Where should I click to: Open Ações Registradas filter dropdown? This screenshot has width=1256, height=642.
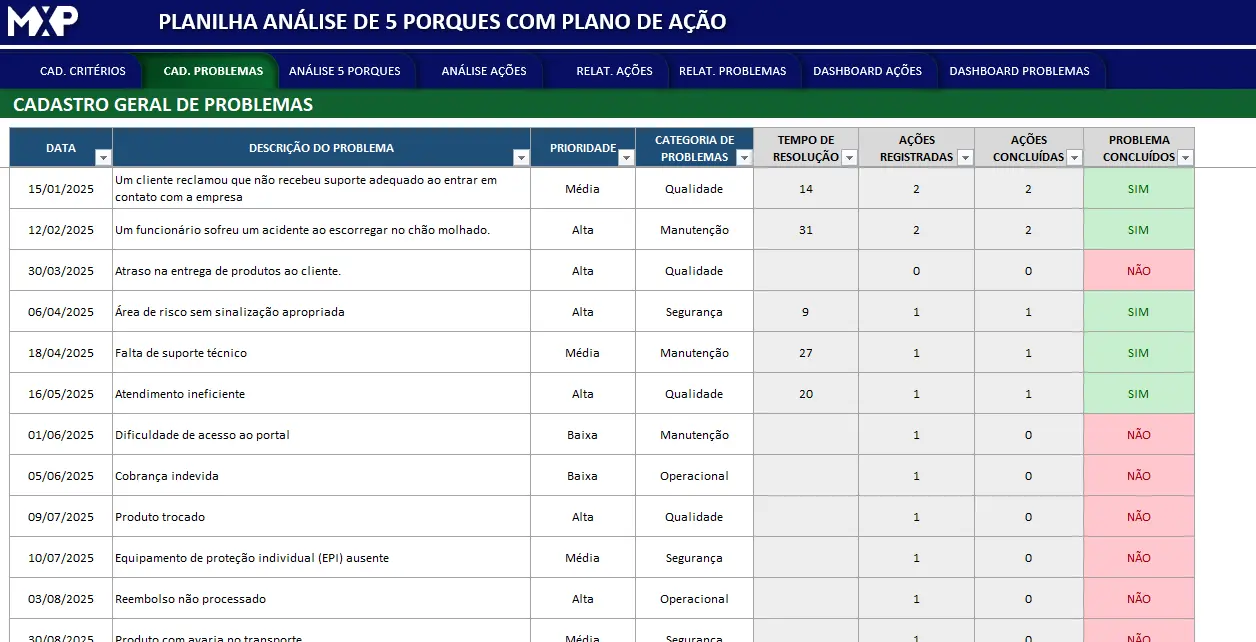tap(965, 158)
